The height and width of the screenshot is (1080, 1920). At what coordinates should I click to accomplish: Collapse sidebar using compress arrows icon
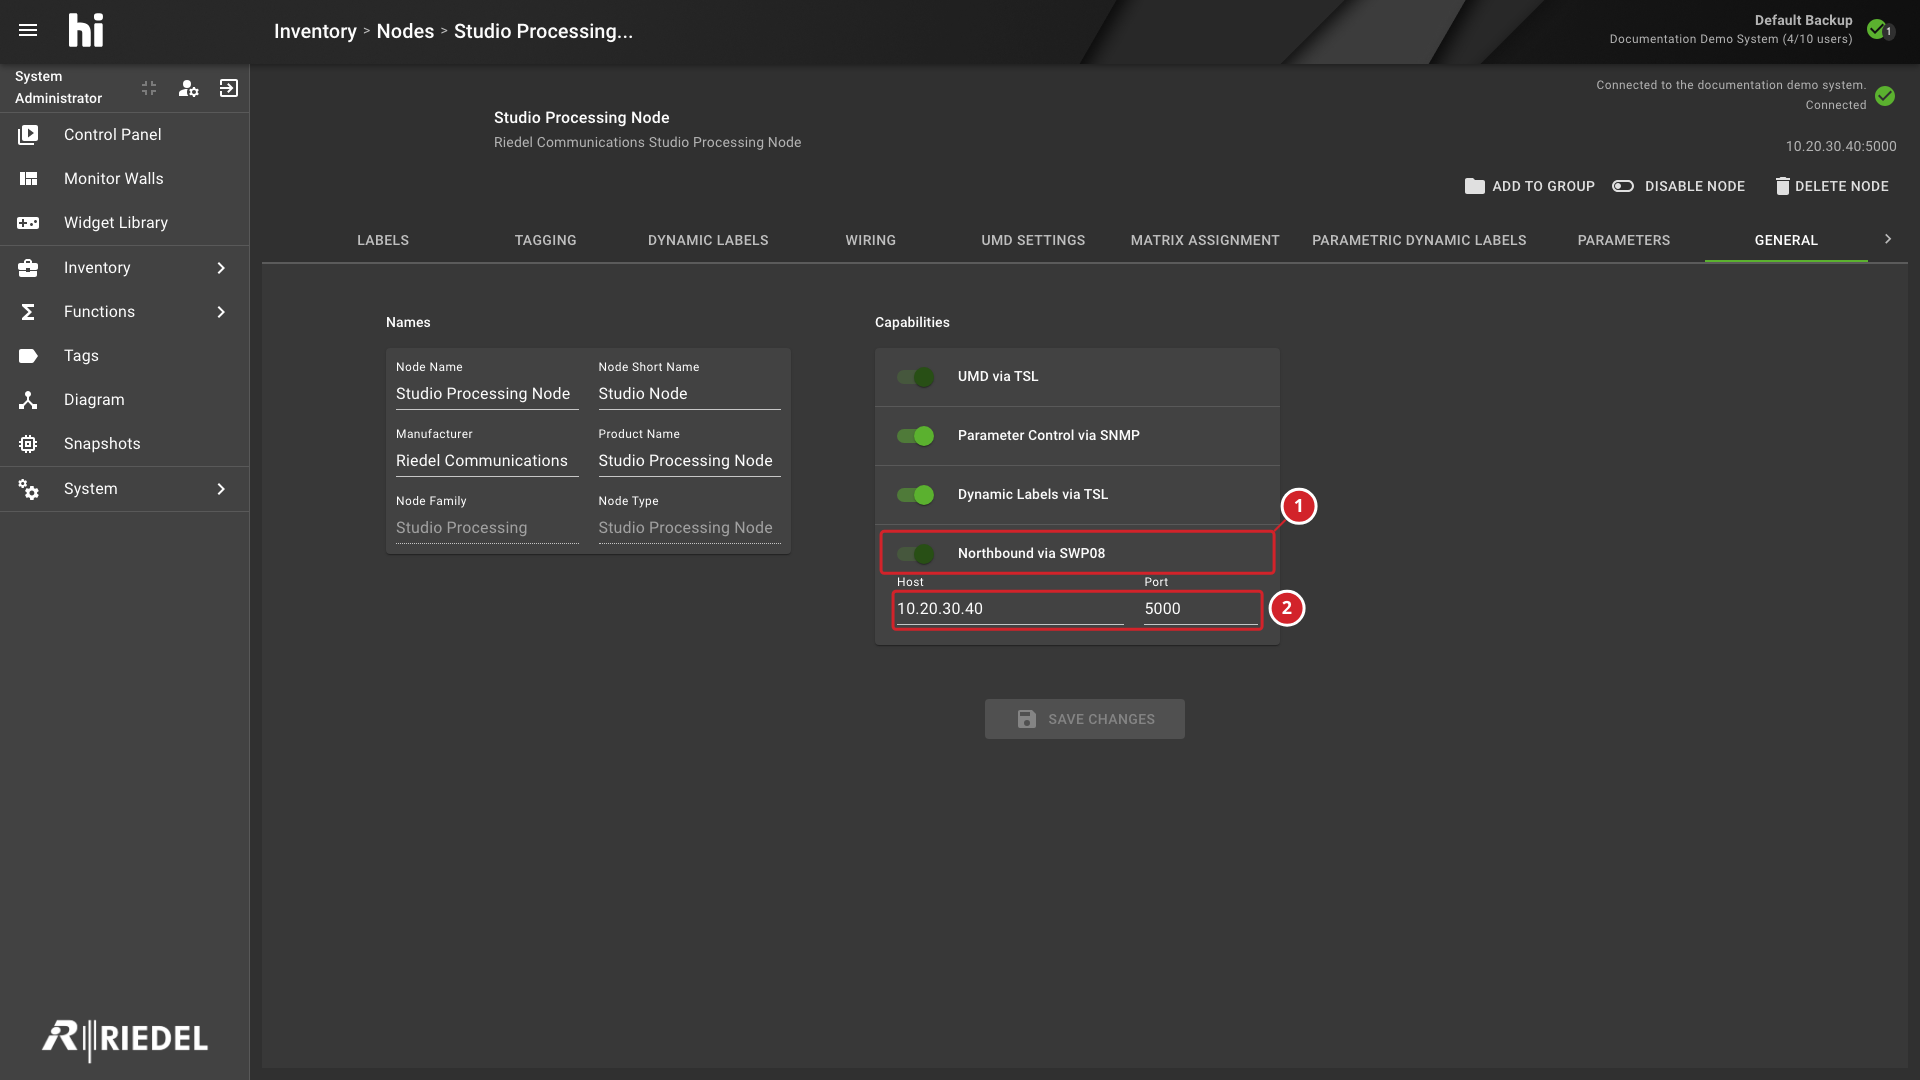pyautogui.click(x=149, y=88)
